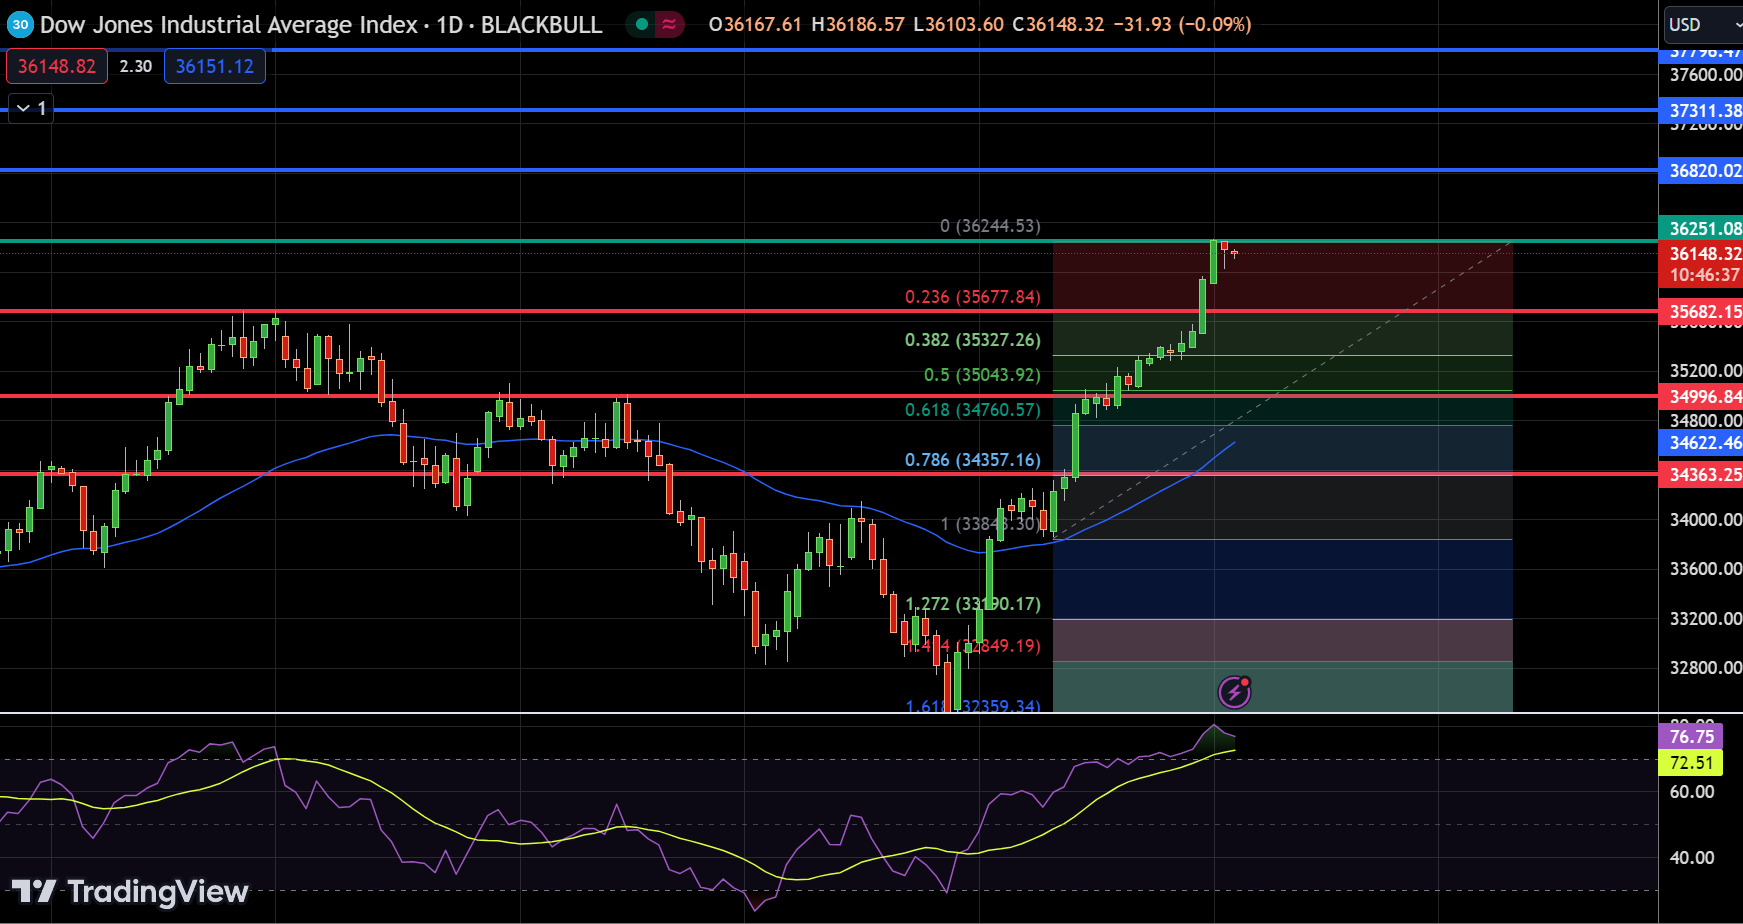Collapse the indicator legend chevron

coord(23,108)
